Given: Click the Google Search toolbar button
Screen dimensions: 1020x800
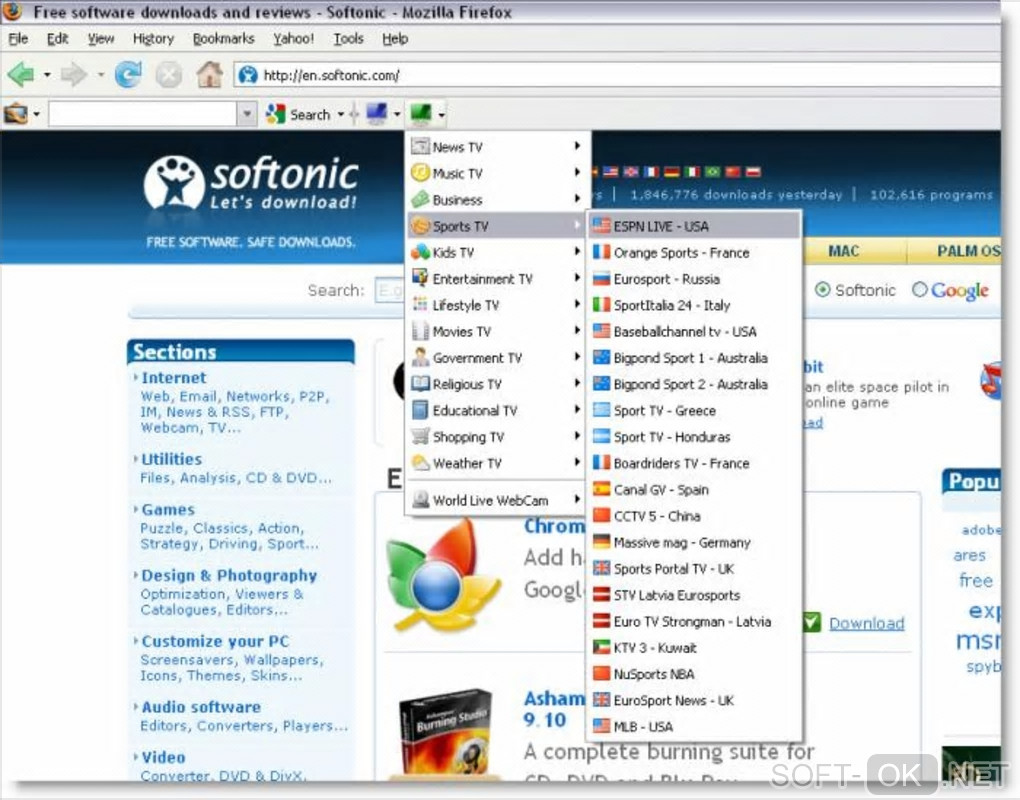Looking at the screenshot, I should (x=299, y=114).
